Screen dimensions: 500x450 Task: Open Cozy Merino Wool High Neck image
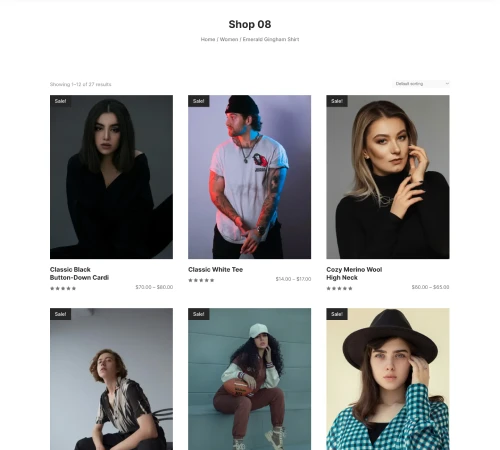388,177
